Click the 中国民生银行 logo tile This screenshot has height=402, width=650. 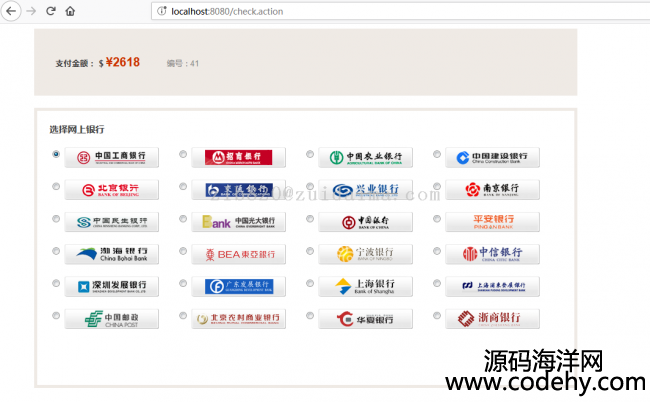pyautogui.click(x=112, y=222)
